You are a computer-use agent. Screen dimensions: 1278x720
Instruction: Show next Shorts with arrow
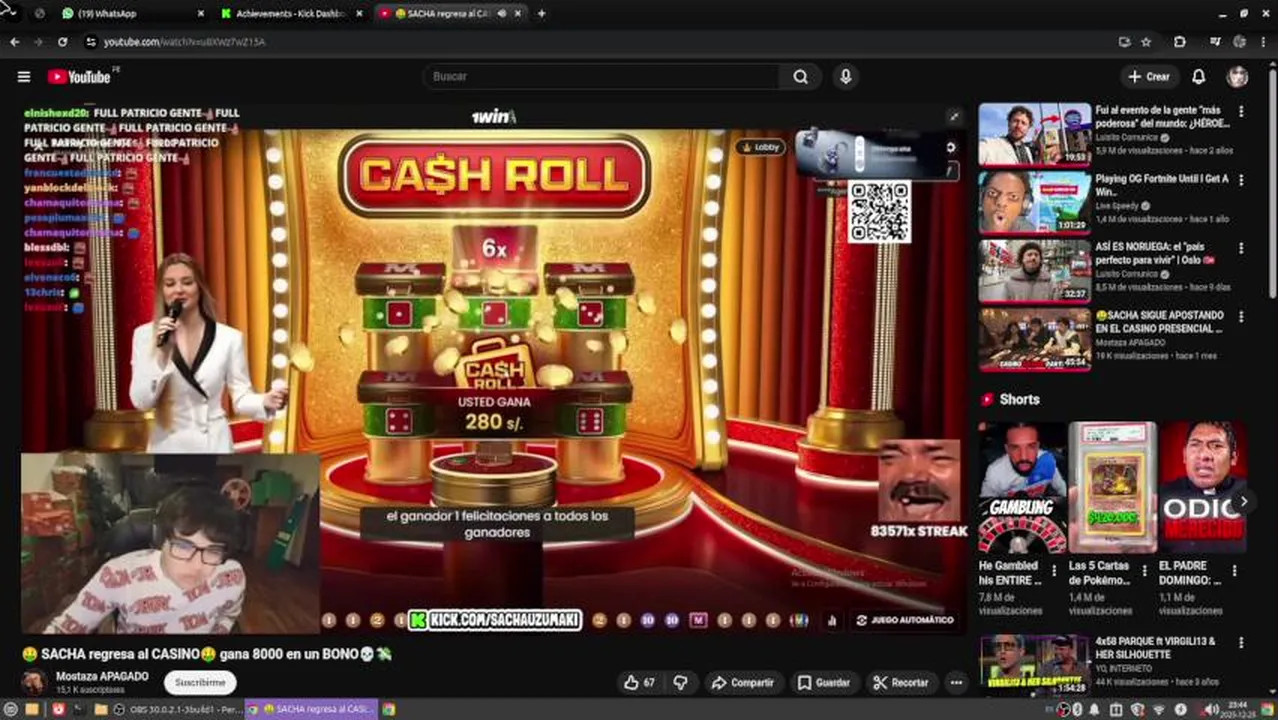click(x=1243, y=501)
